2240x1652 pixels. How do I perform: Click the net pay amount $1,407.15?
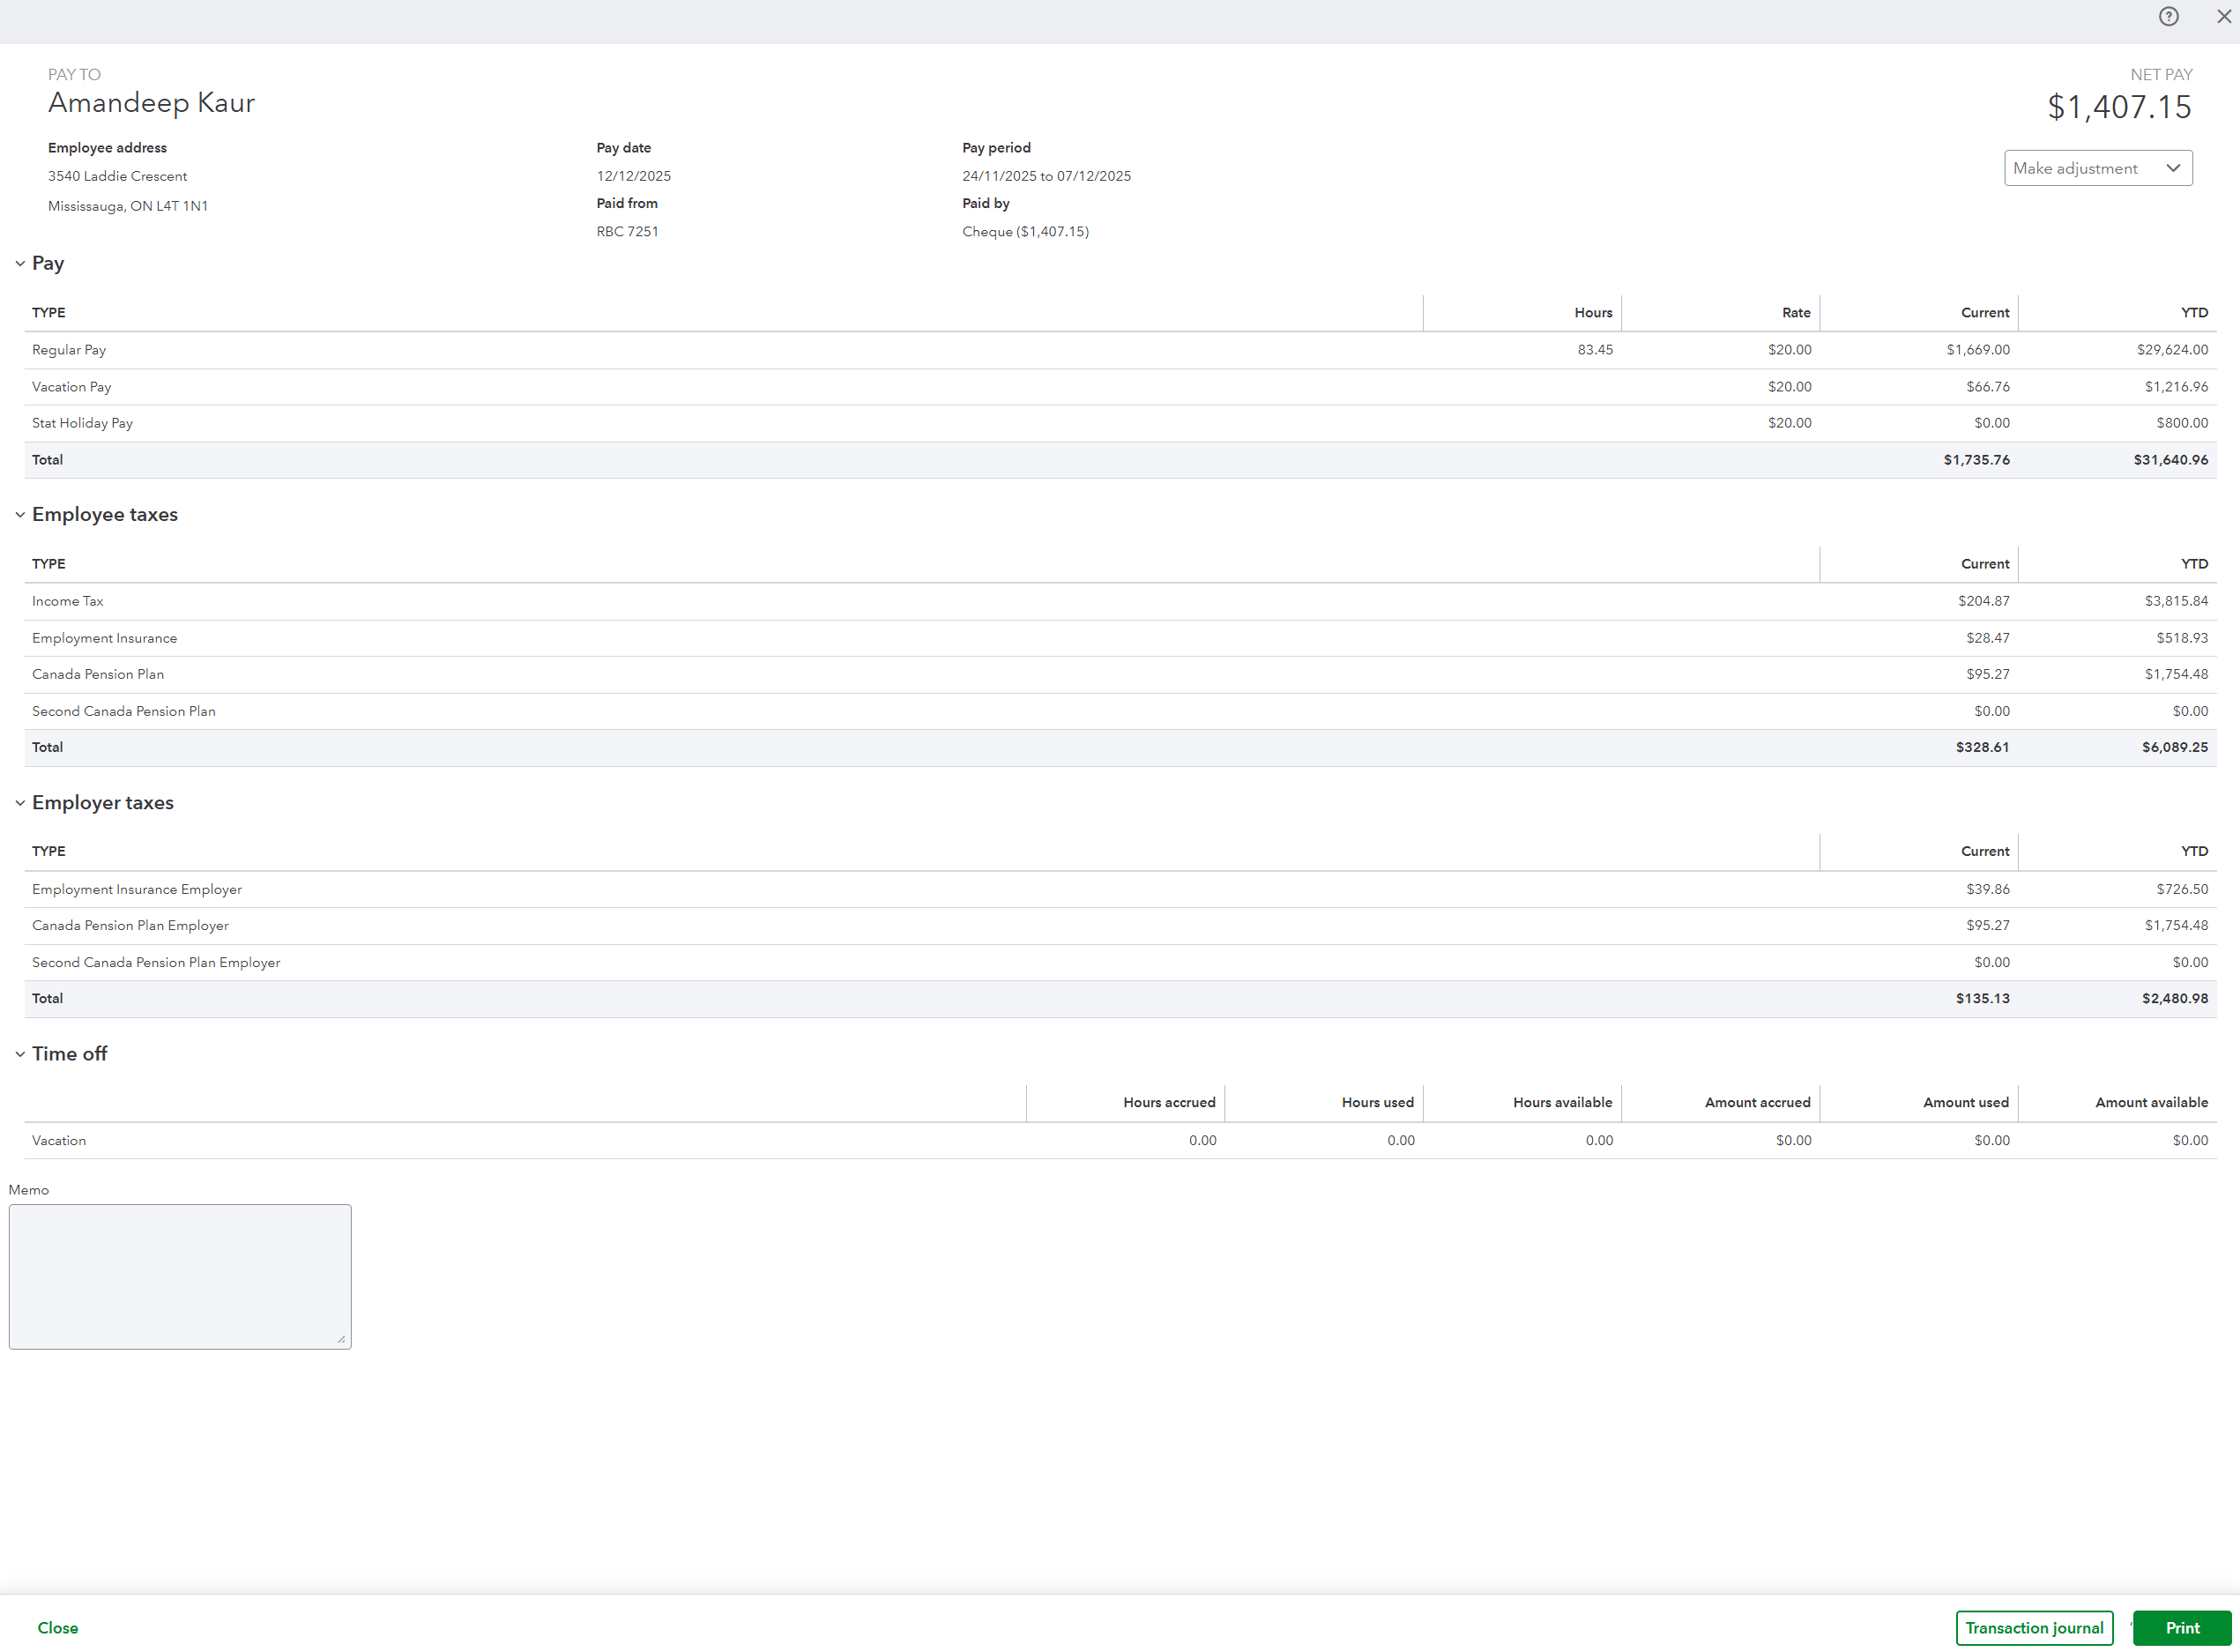[2118, 107]
